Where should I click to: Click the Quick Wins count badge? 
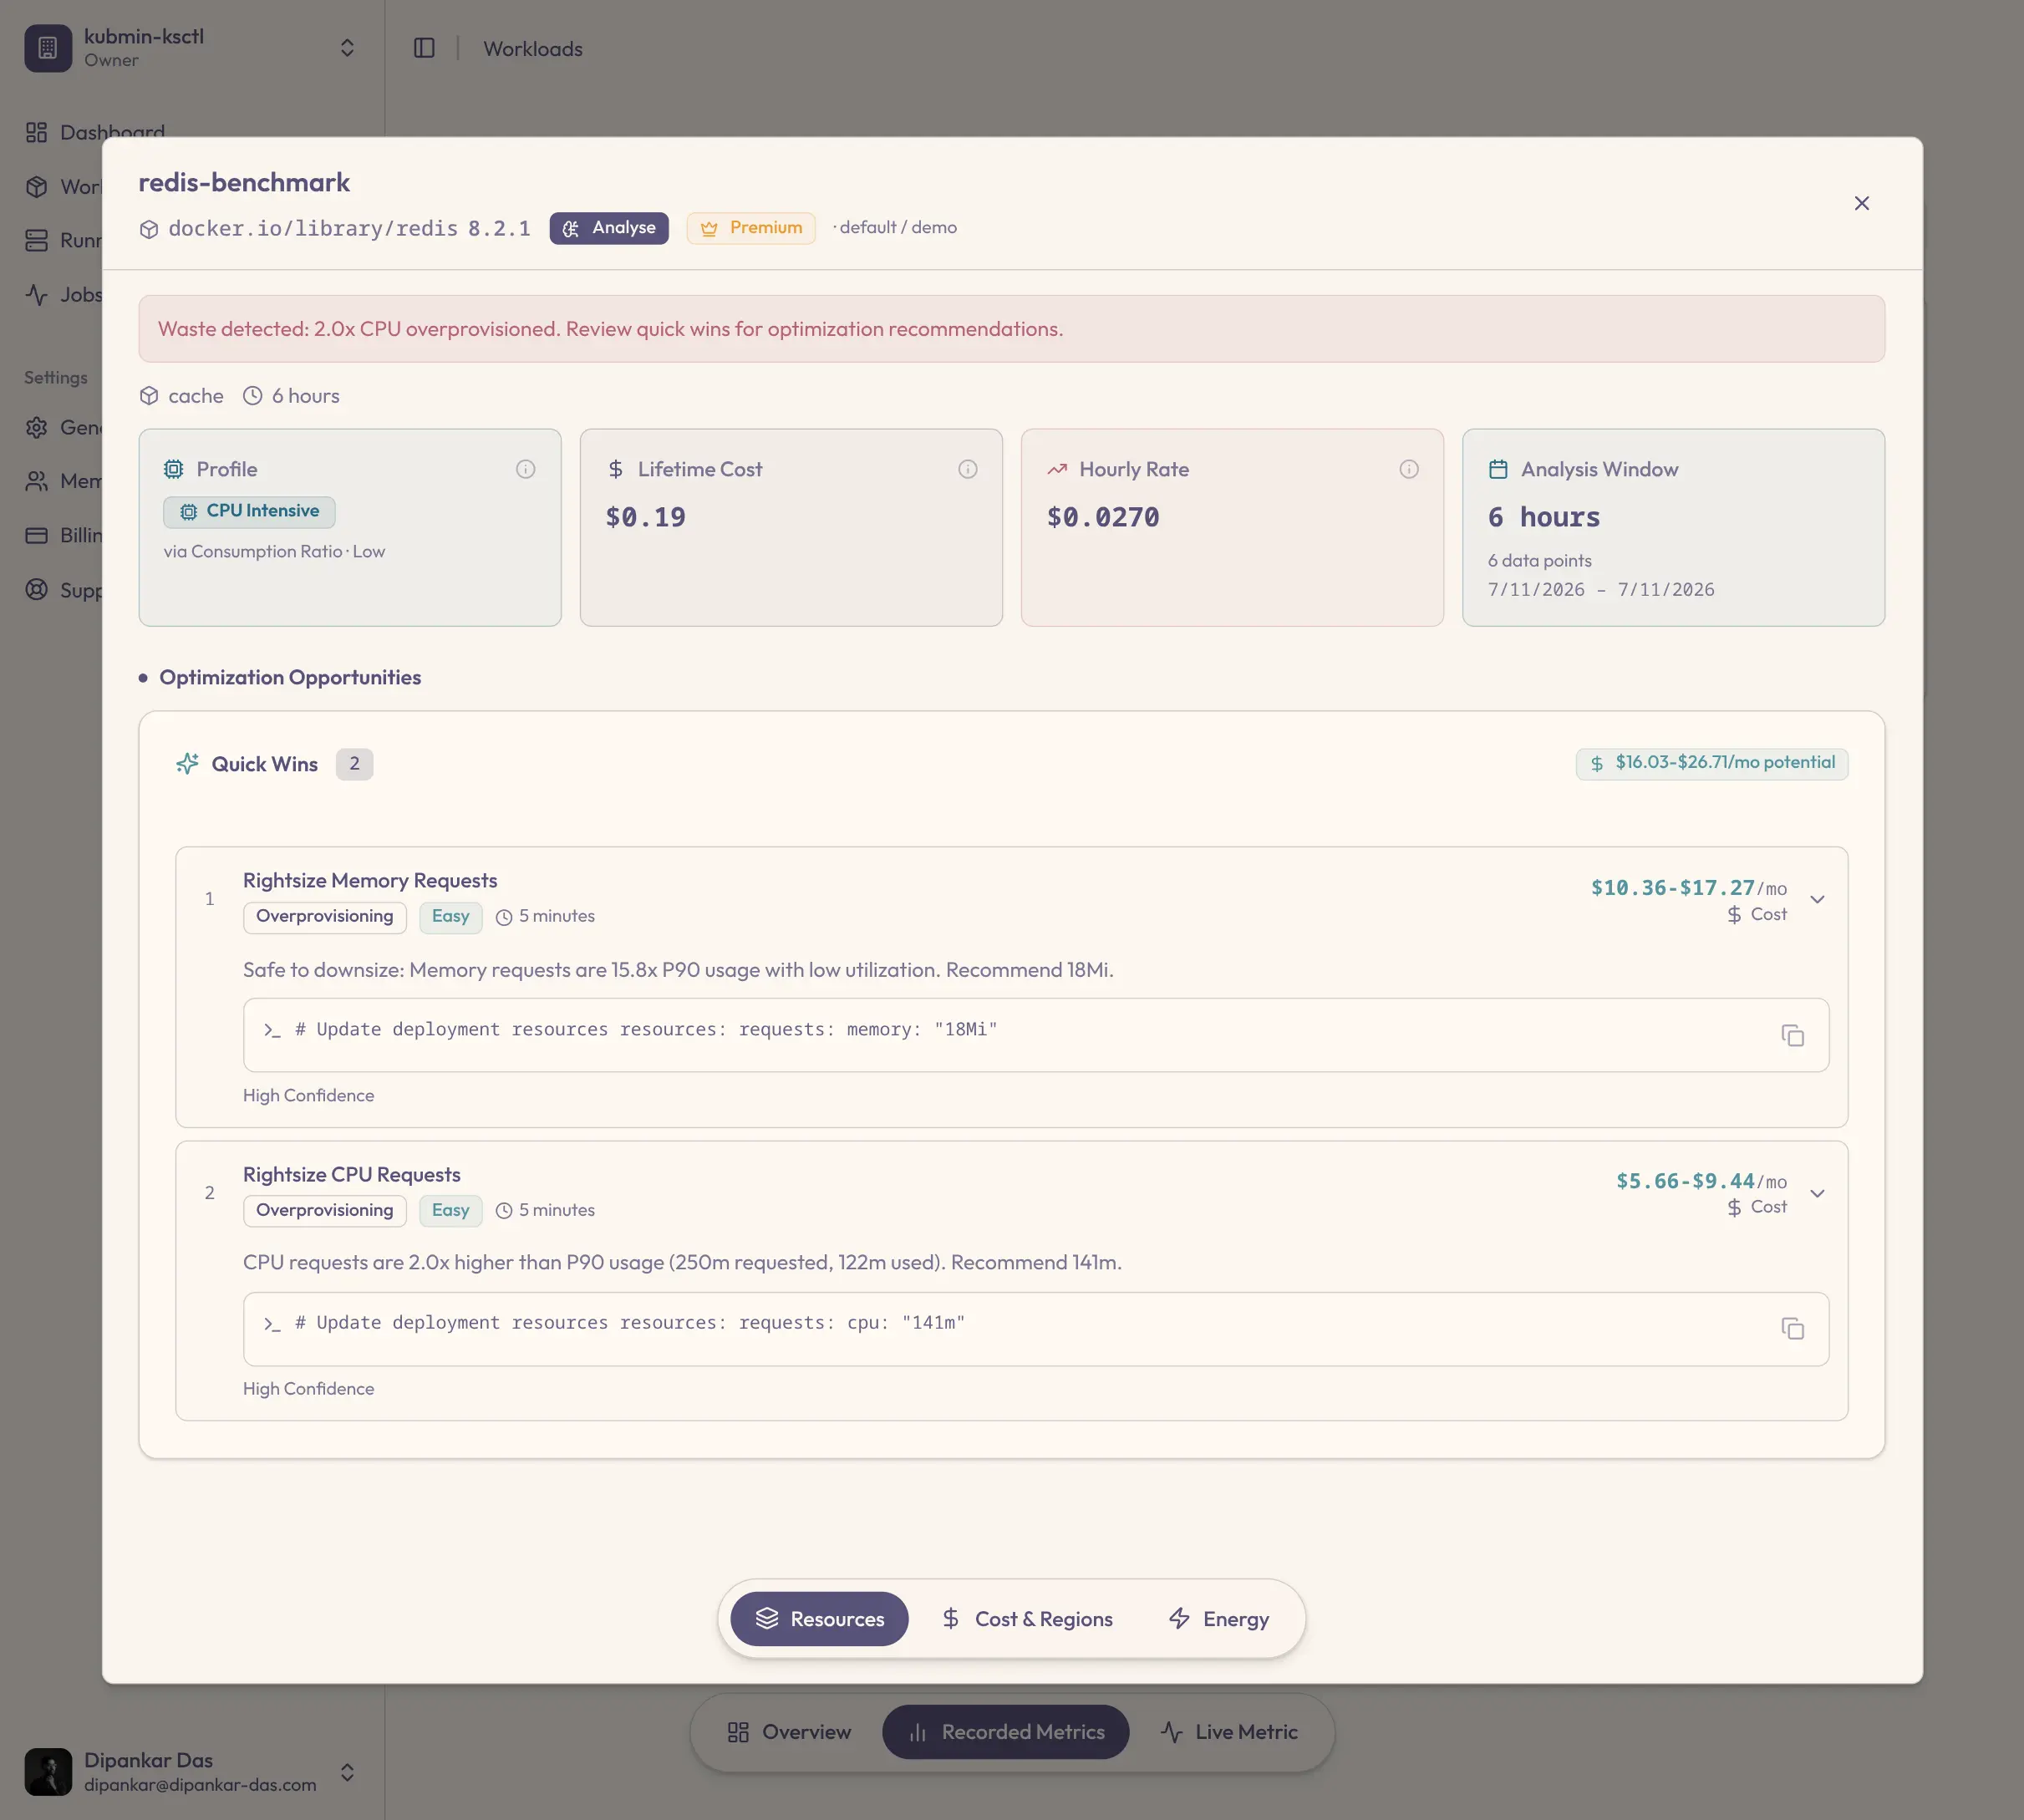(x=354, y=764)
